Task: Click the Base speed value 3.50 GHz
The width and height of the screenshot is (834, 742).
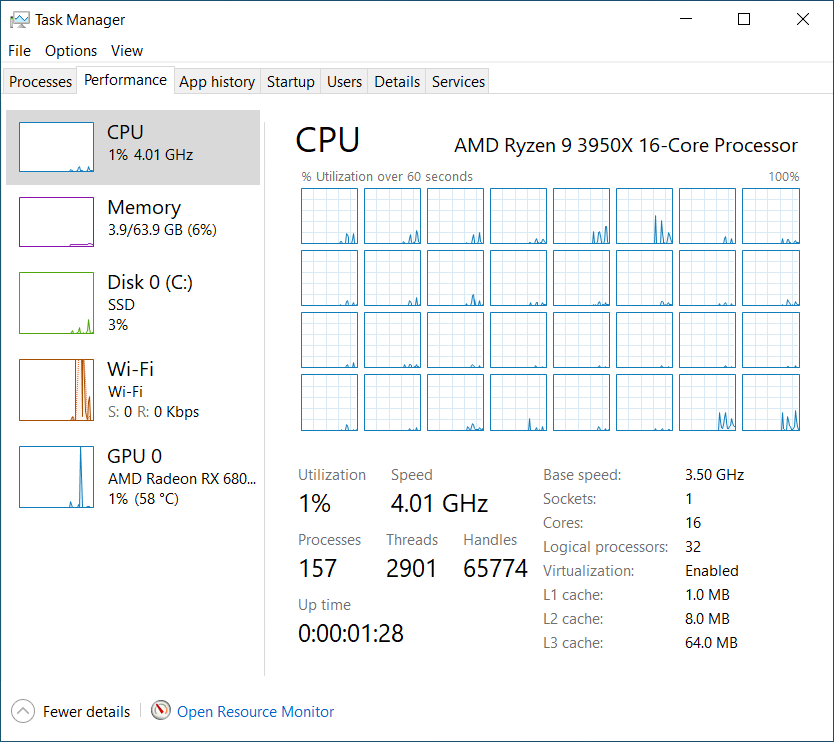Action: (x=714, y=474)
